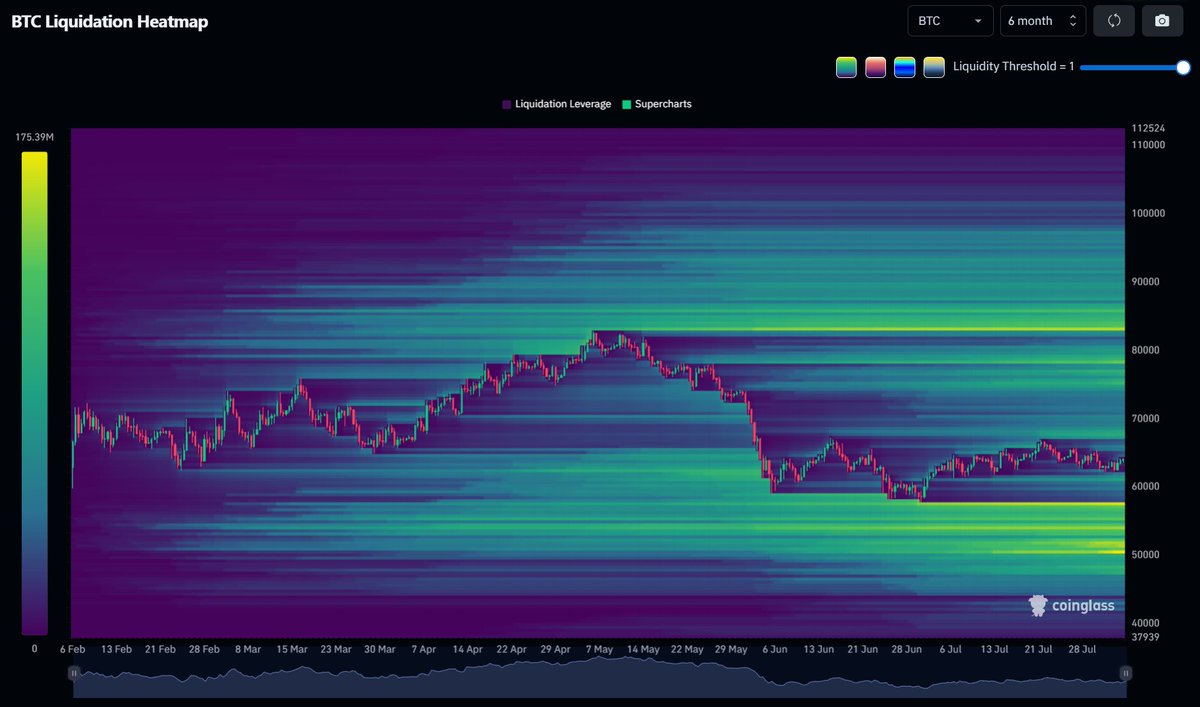This screenshot has height=707, width=1200.
Task: Click the 112524 top price axis label
Action: 1148,129
